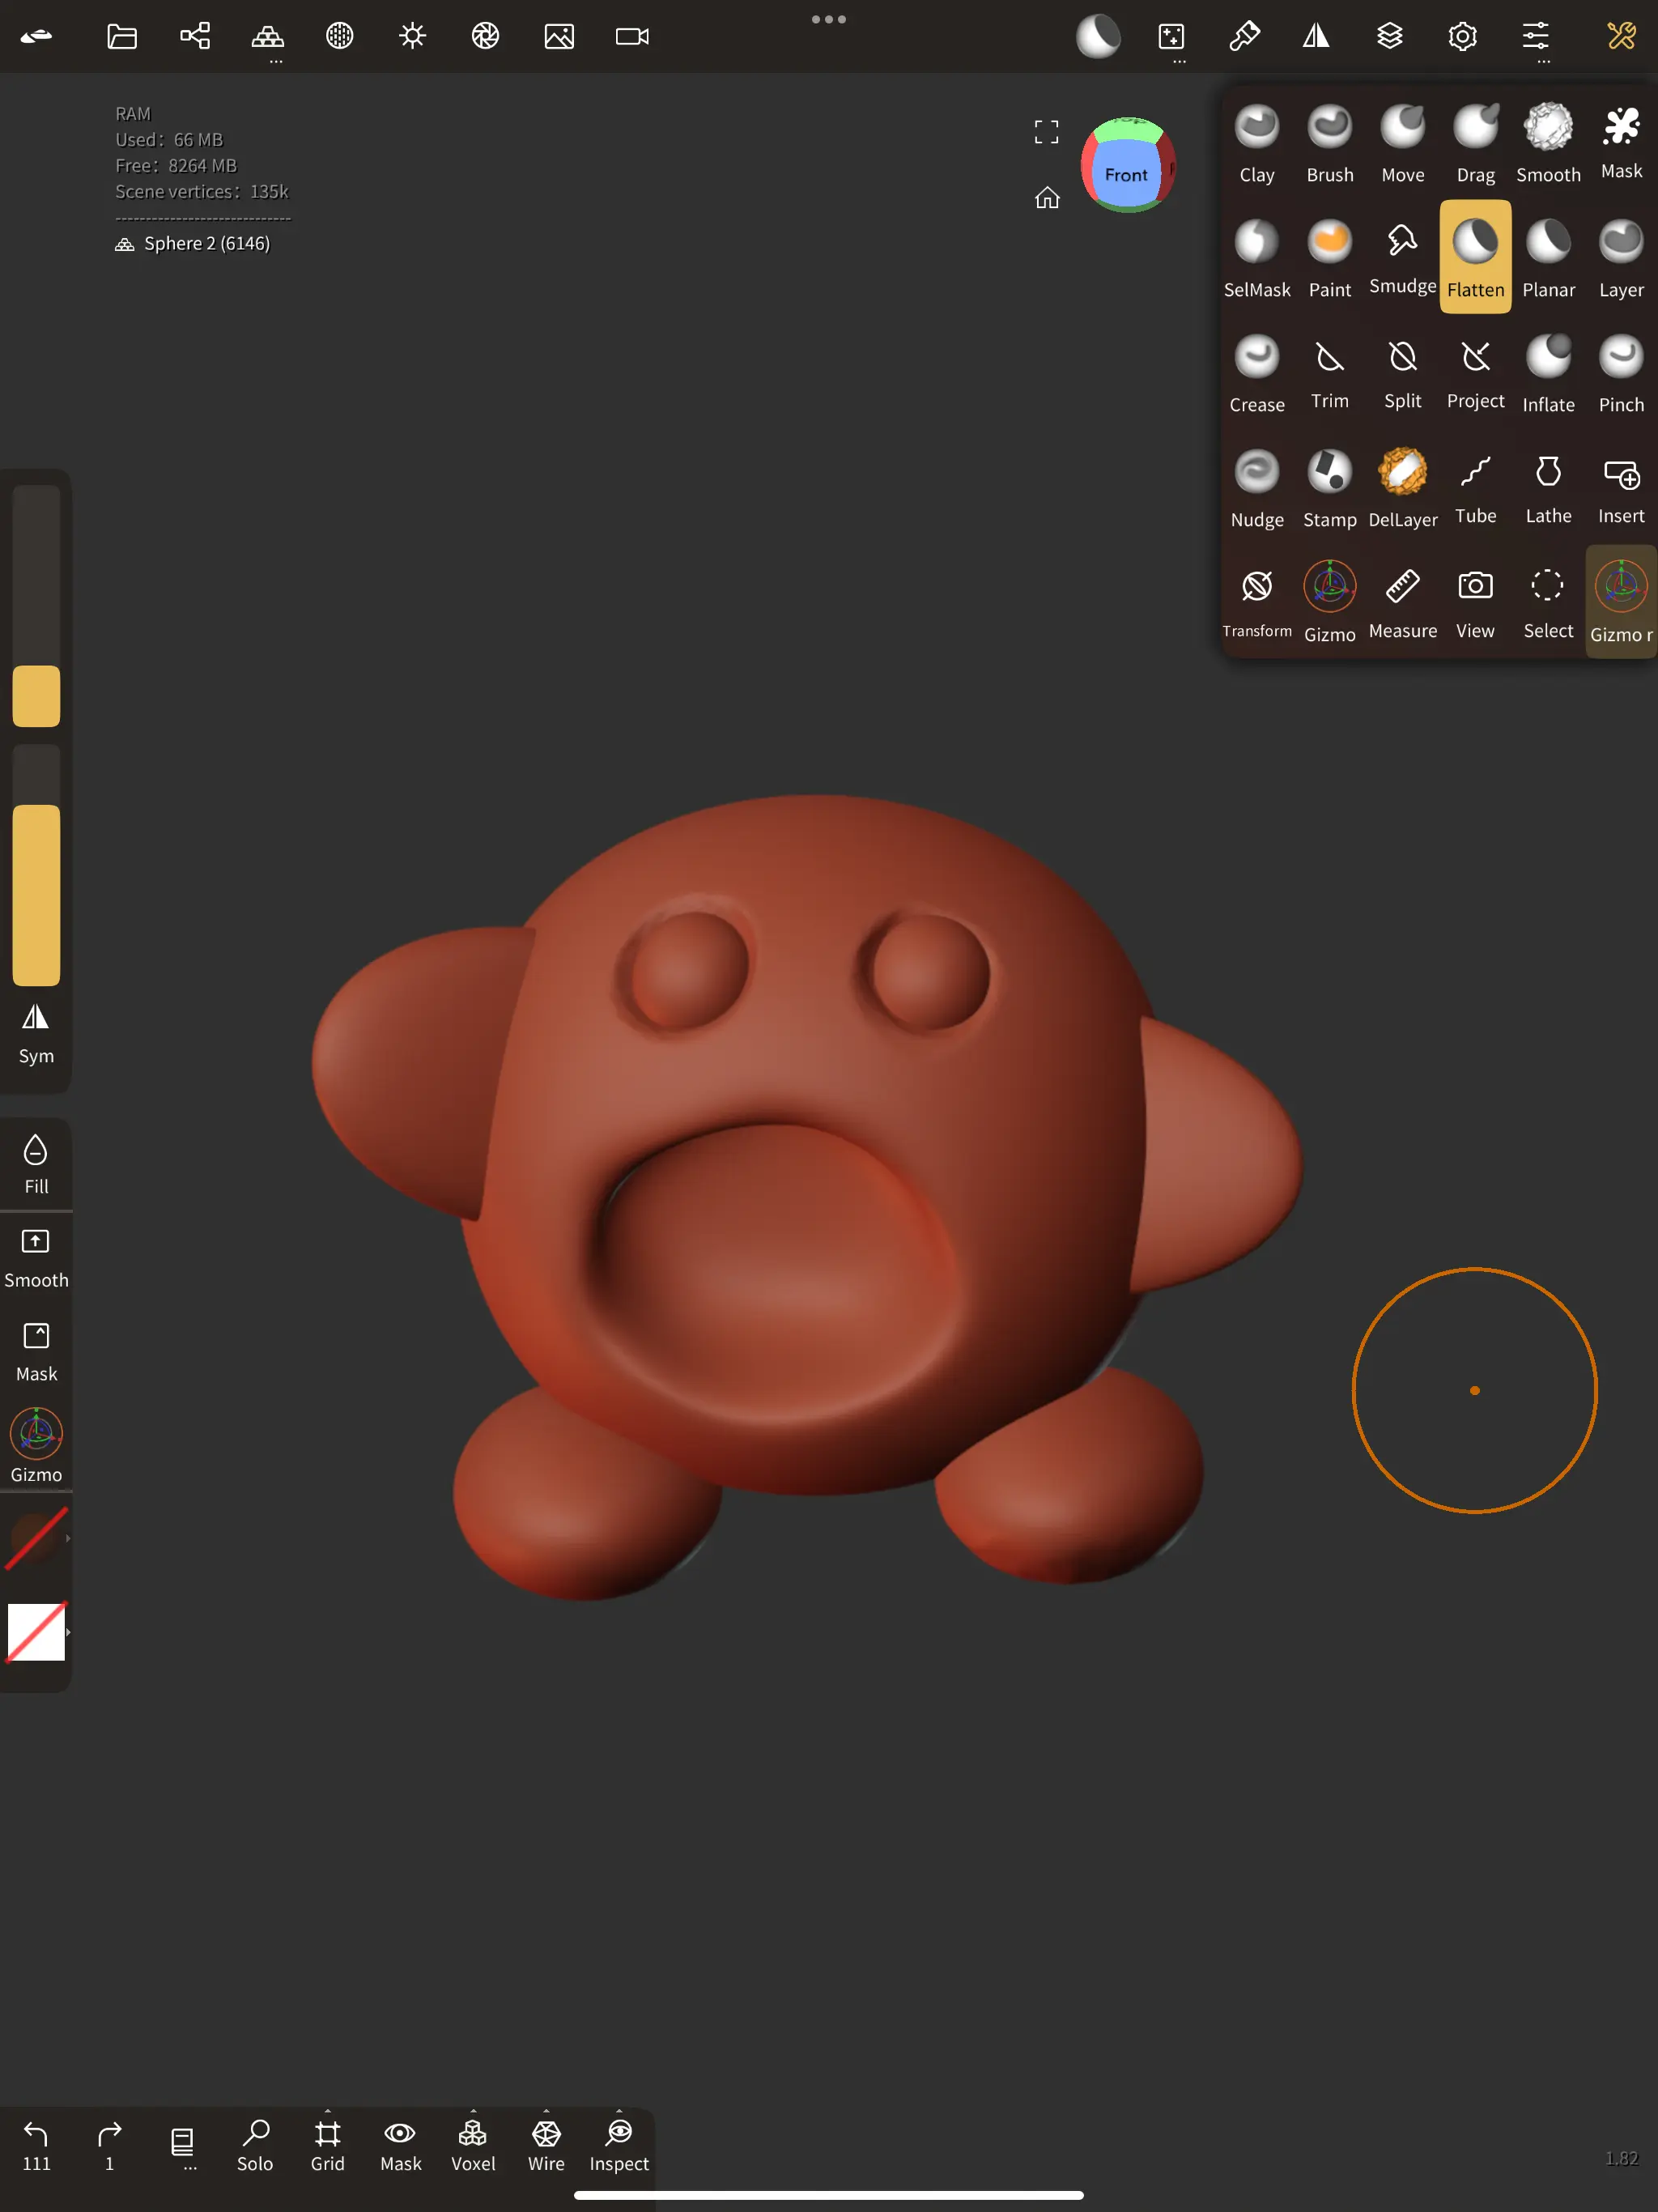Viewport: 1658px width, 2212px height.
Task: Undo the last action
Action: (36, 2147)
